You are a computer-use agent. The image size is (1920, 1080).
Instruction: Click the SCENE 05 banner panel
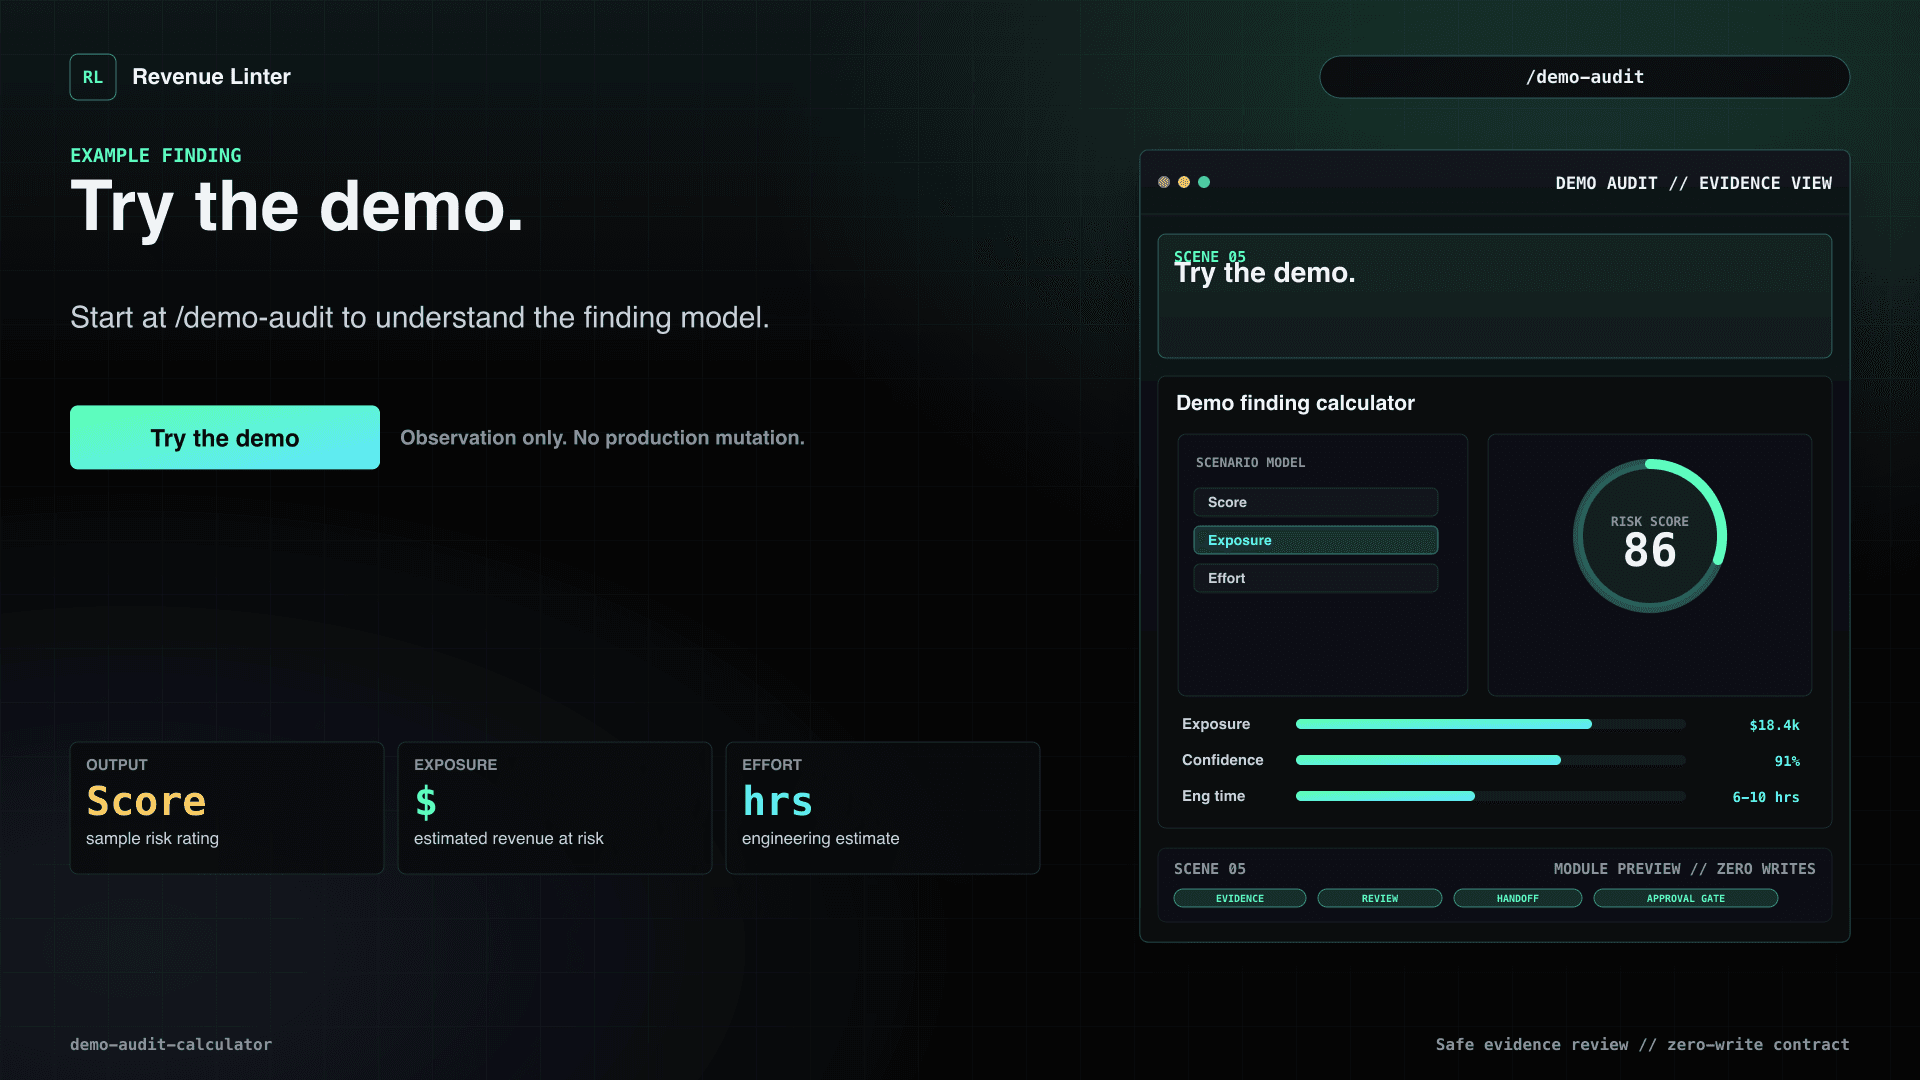[x=1494, y=296]
